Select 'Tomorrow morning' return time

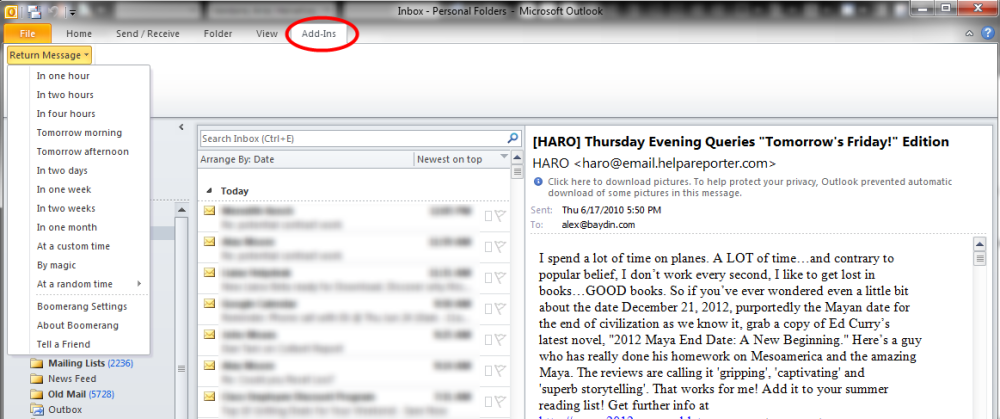pyautogui.click(x=79, y=133)
